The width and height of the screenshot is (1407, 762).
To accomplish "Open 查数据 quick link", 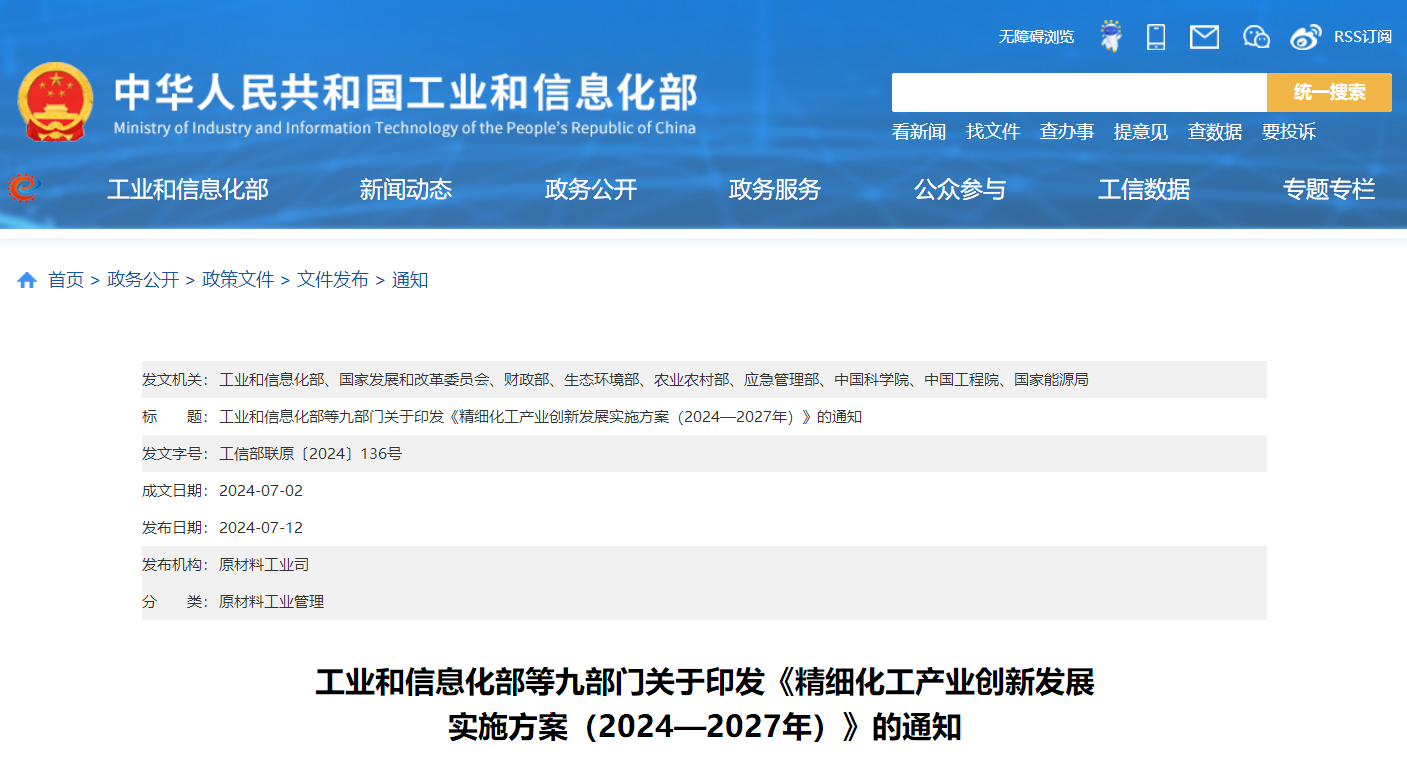I will click(x=1215, y=132).
